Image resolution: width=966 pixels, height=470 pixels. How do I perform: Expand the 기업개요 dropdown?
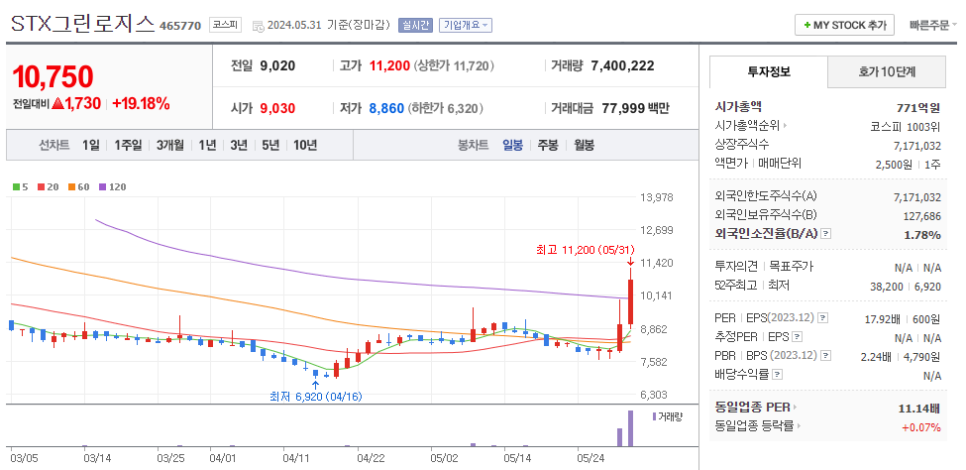point(465,25)
